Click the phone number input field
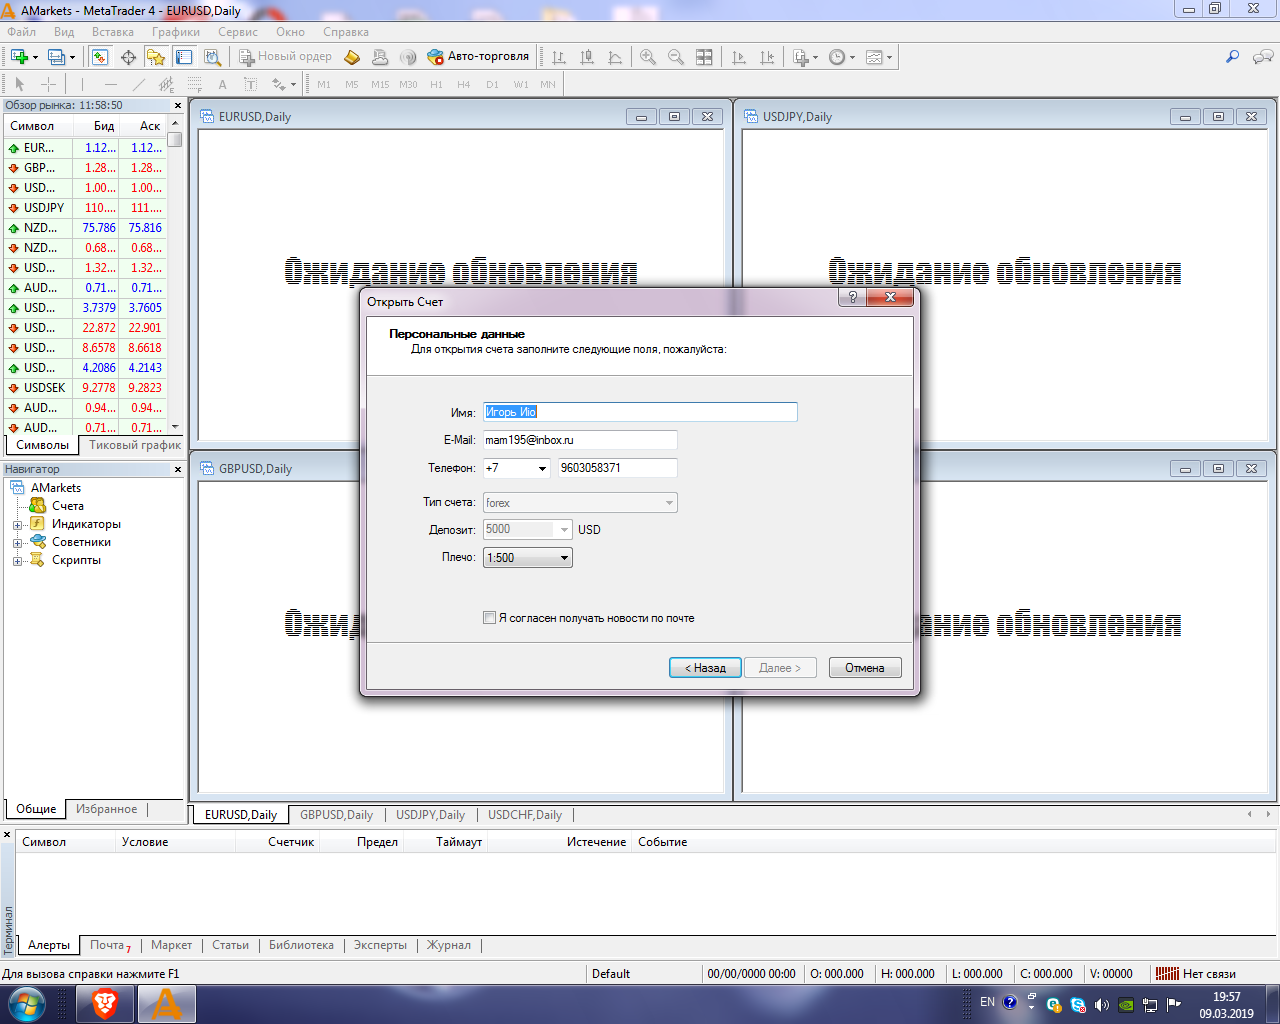The height and width of the screenshot is (1024, 1280). click(618, 468)
